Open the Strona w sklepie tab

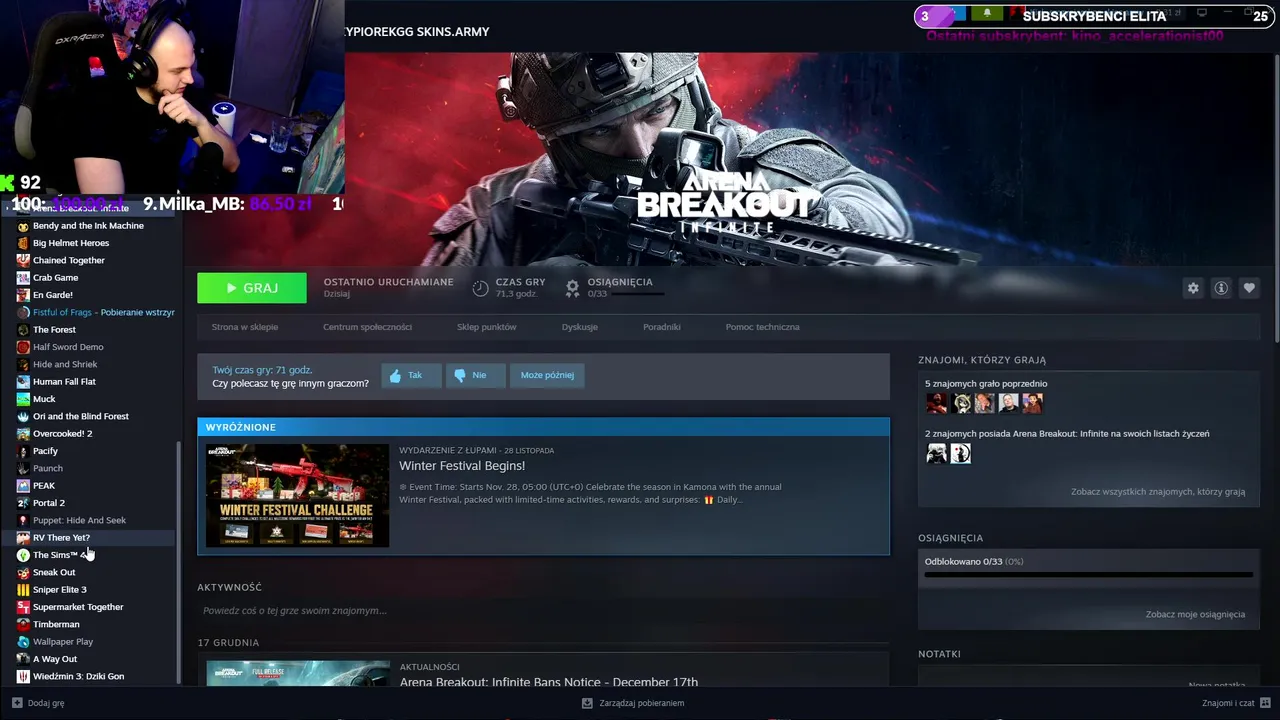(x=245, y=327)
